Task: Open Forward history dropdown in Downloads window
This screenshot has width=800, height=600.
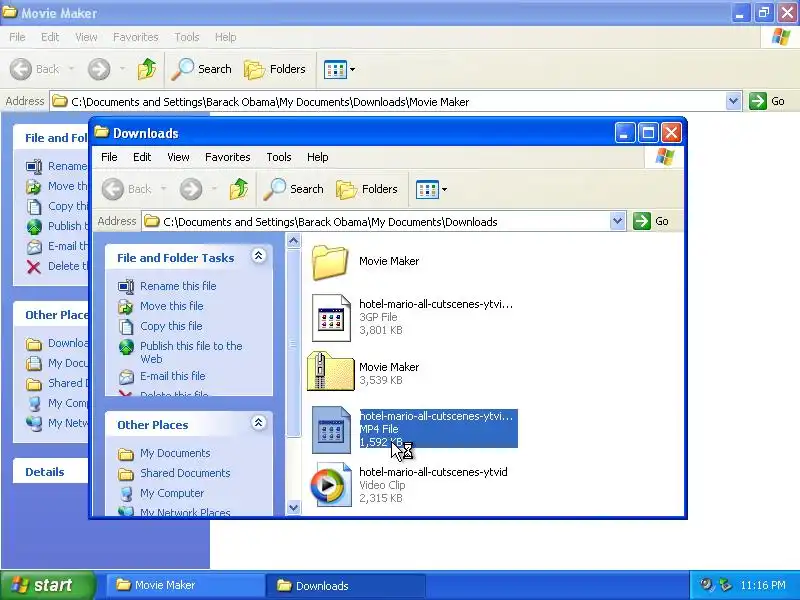Action: (214, 189)
